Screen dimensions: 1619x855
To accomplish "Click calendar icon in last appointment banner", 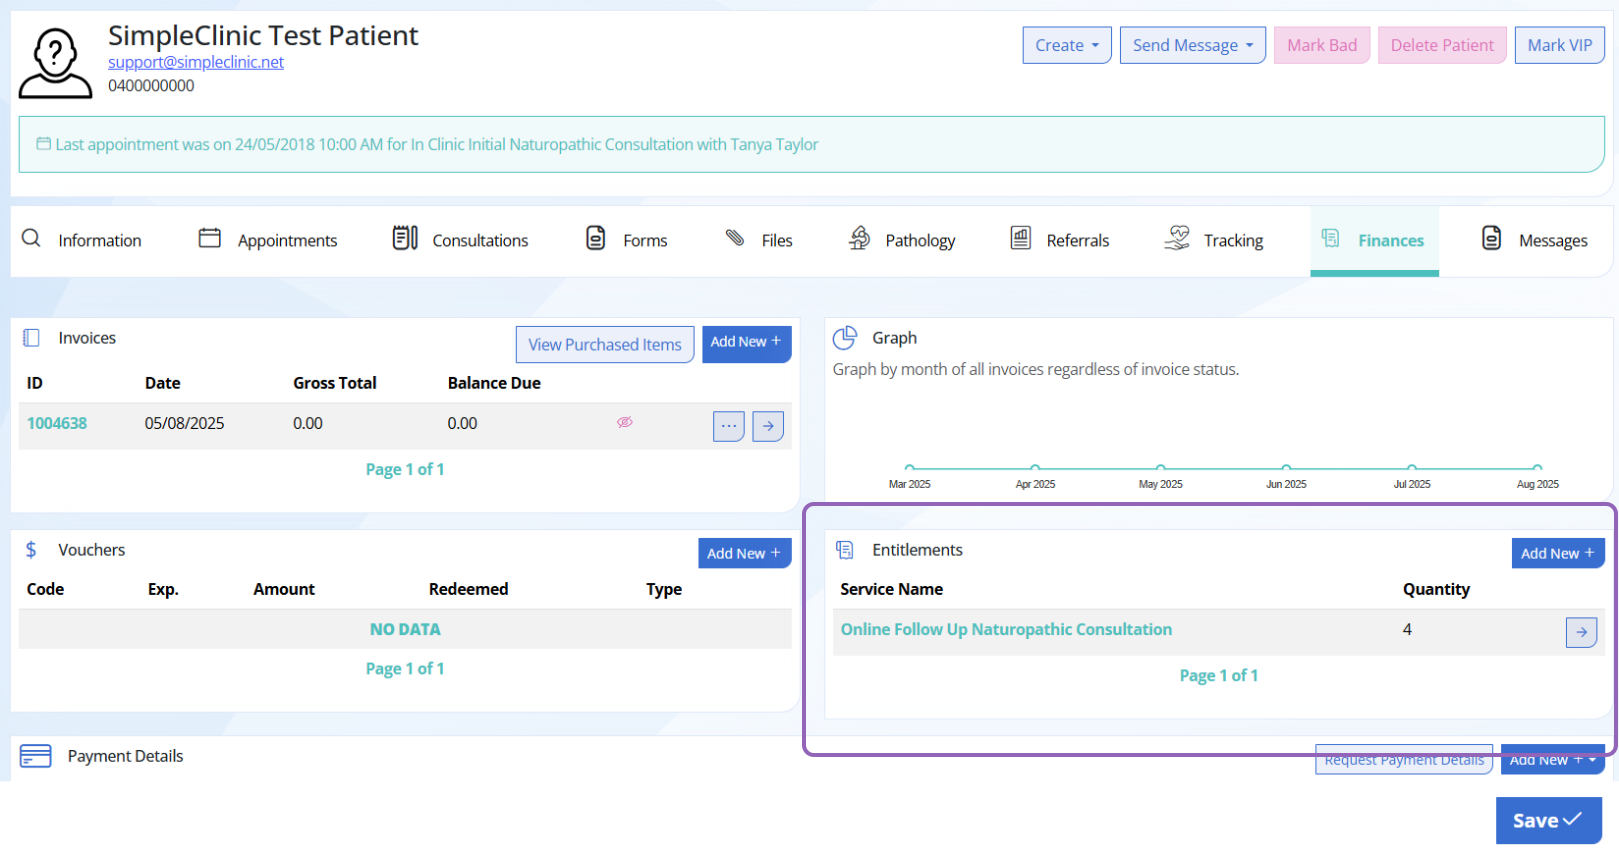I will click(44, 144).
